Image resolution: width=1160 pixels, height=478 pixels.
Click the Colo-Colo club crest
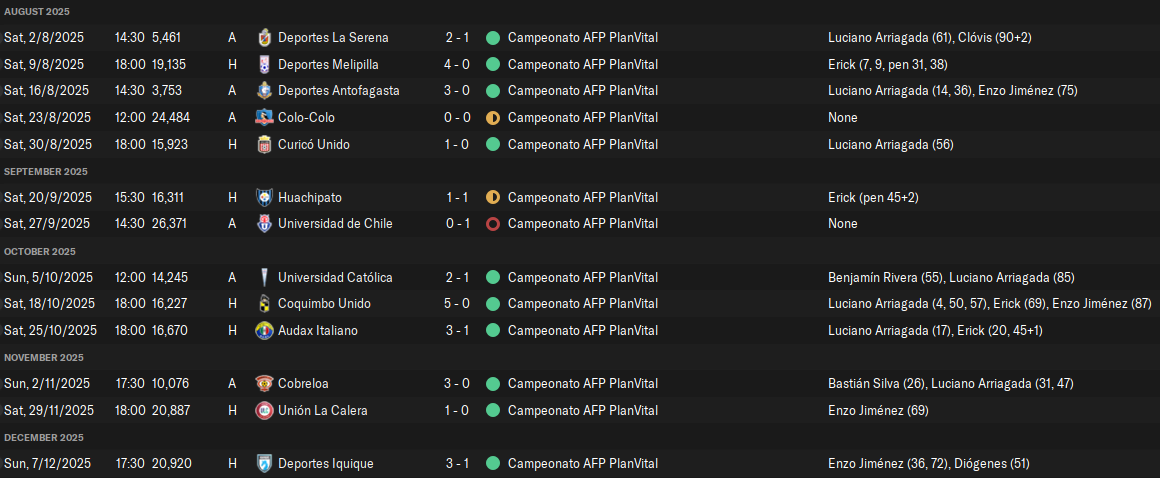[264, 117]
